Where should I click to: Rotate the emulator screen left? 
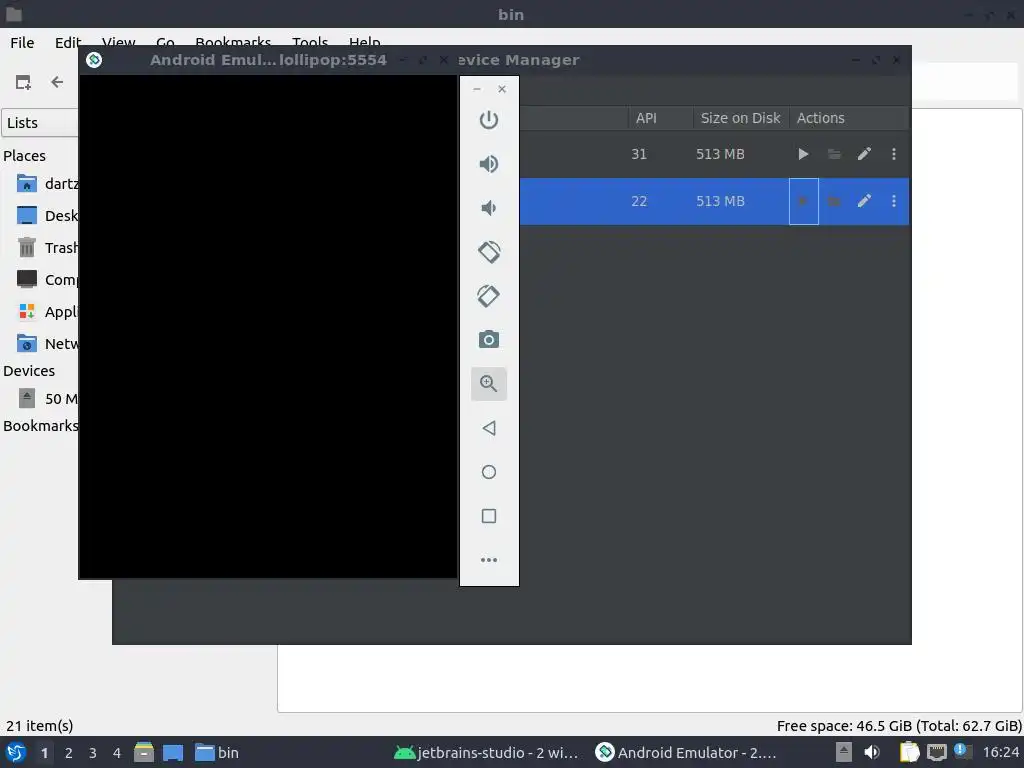(488, 252)
